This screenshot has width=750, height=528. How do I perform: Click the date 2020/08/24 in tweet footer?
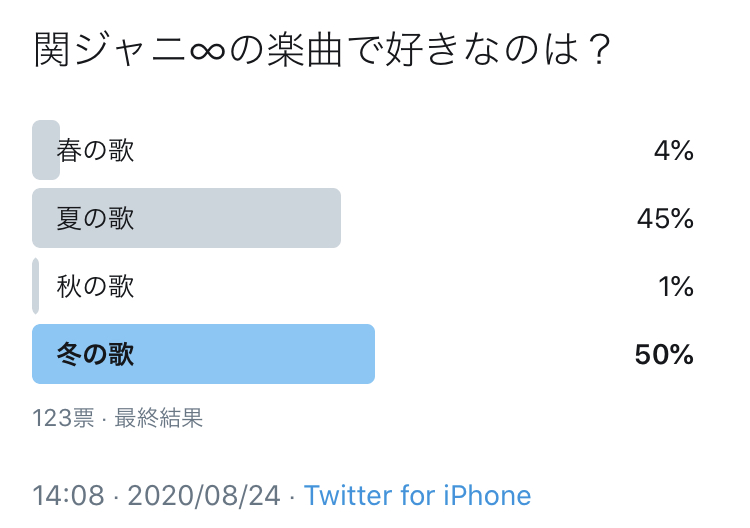[204, 495]
